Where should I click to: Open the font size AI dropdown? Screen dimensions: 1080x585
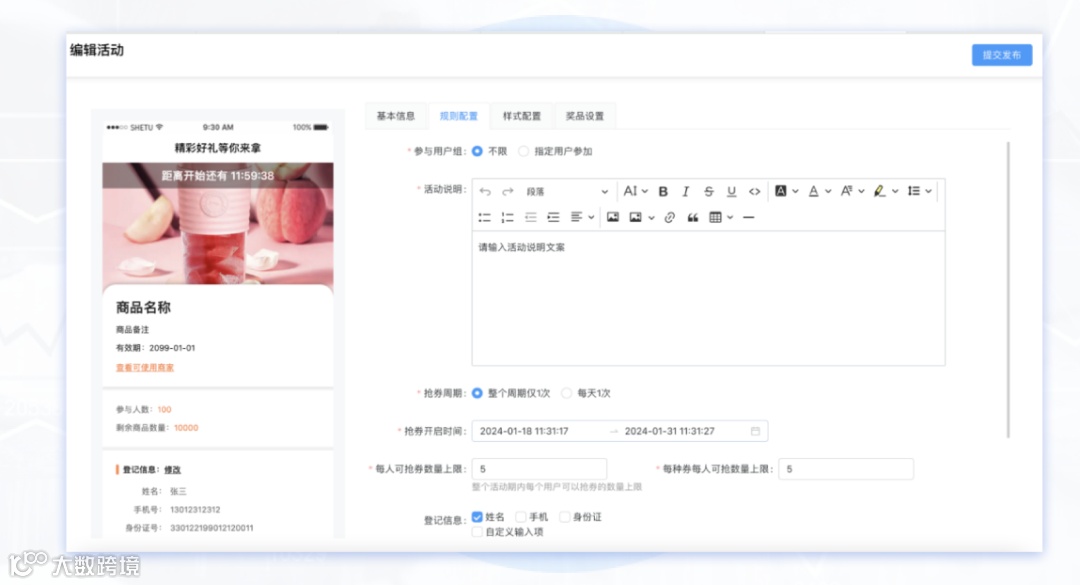click(x=635, y=192)
